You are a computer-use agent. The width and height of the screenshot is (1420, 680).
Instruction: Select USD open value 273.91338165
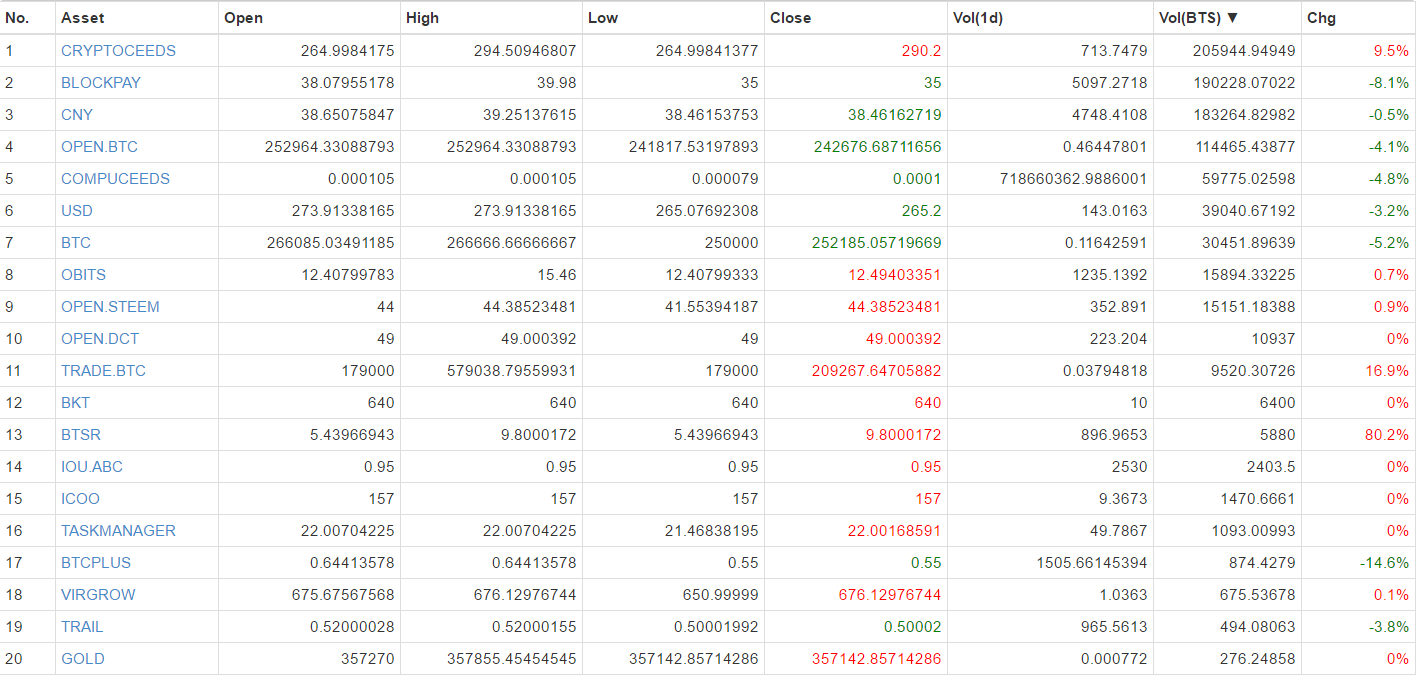click(343, 211)
